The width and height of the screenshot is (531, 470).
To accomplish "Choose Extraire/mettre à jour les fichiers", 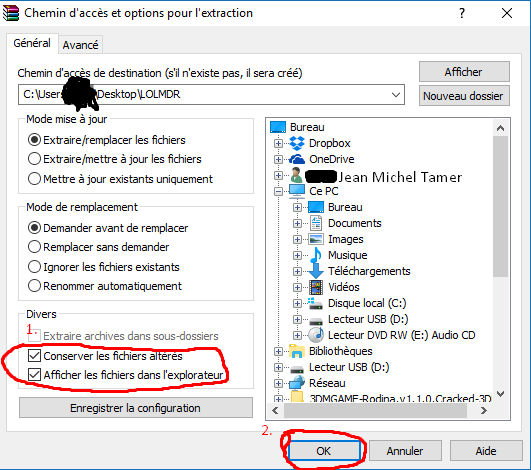I will point(35,159).
